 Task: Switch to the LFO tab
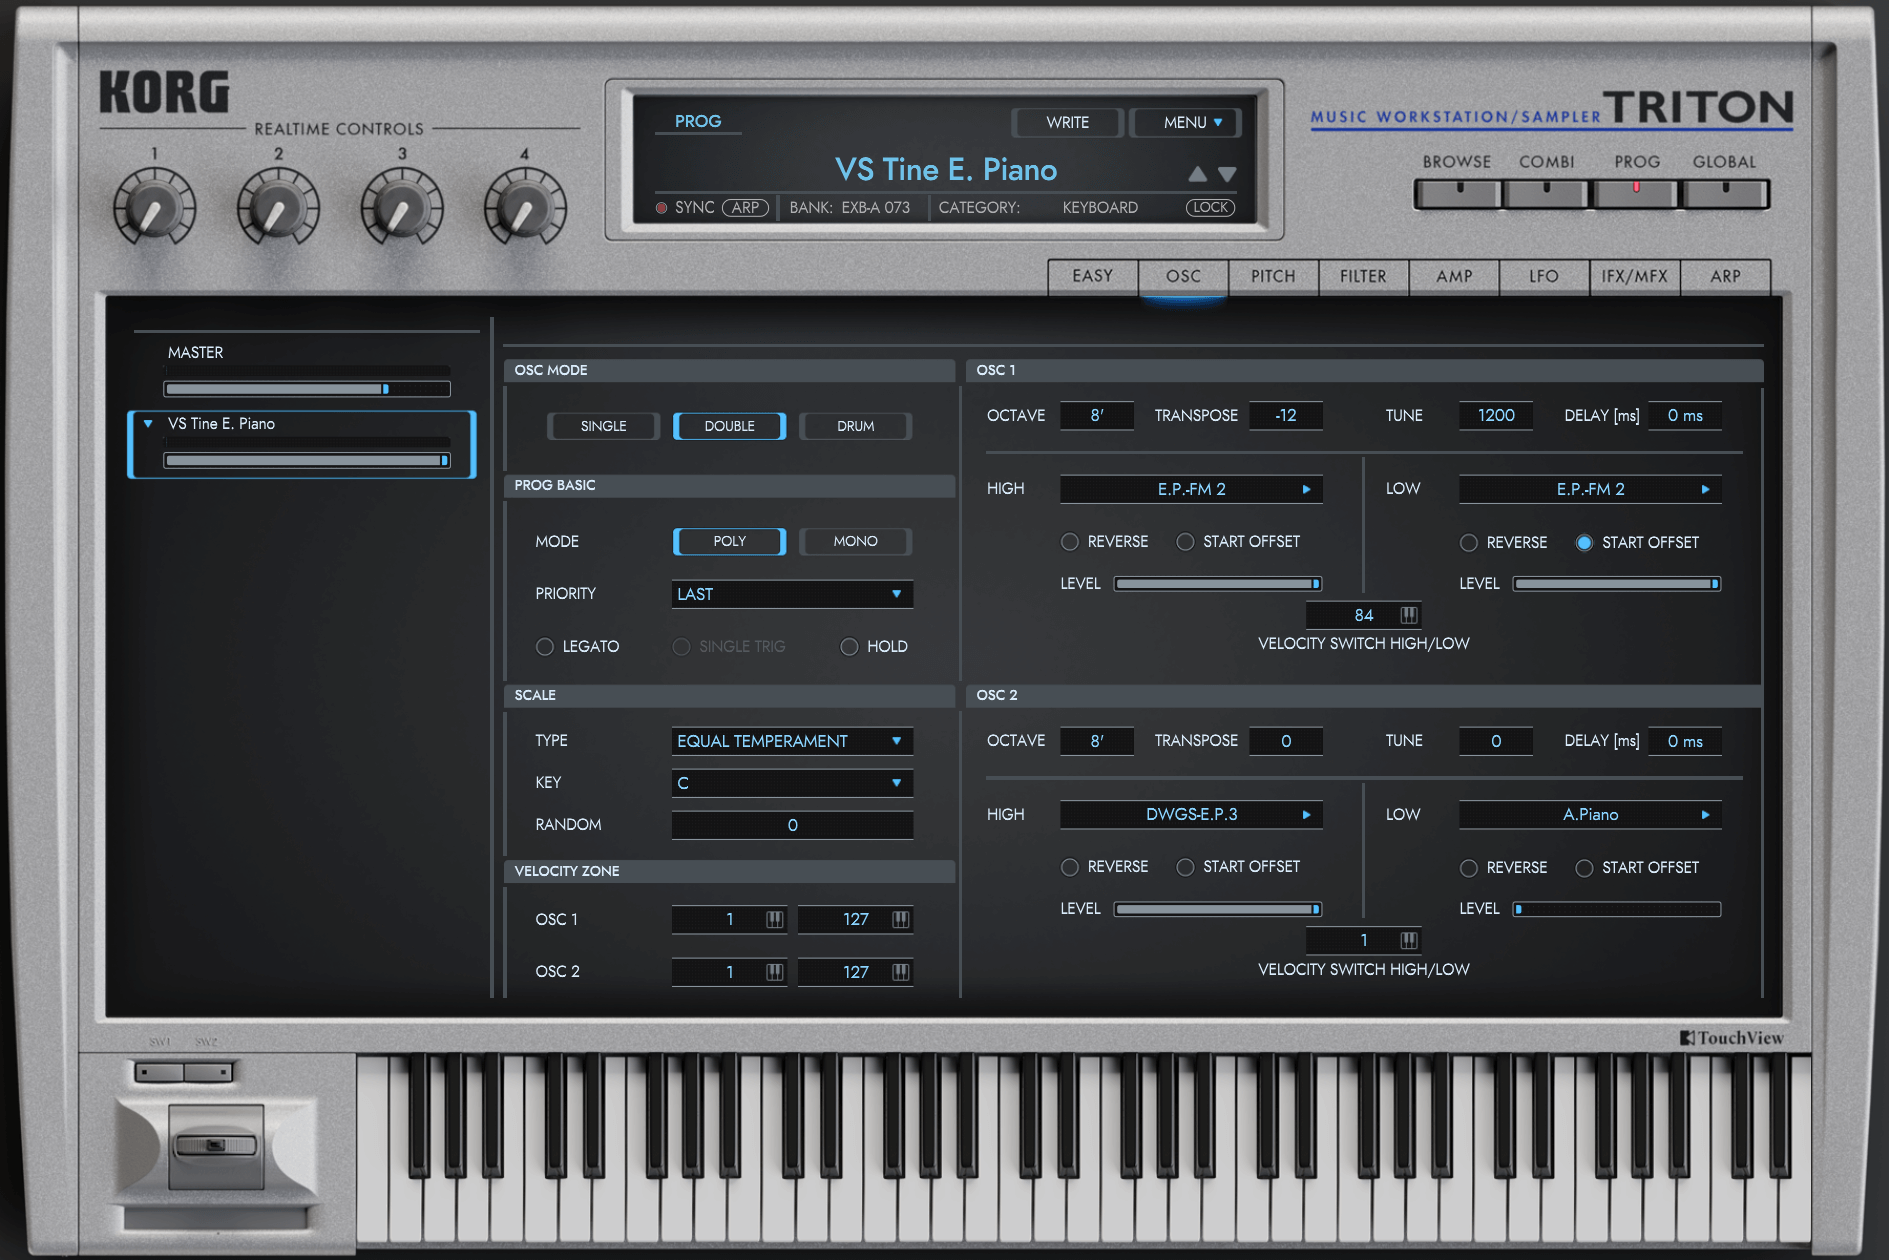click(x=1544, y=276)
